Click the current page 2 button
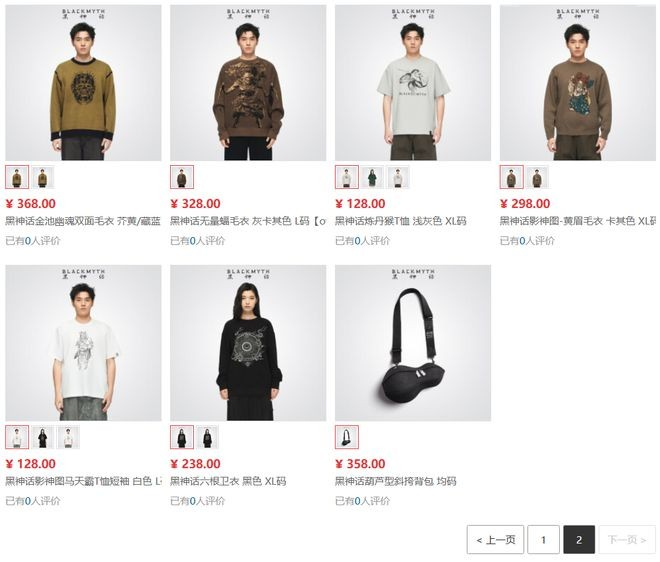The image size is (660, 562). [579, 540]
